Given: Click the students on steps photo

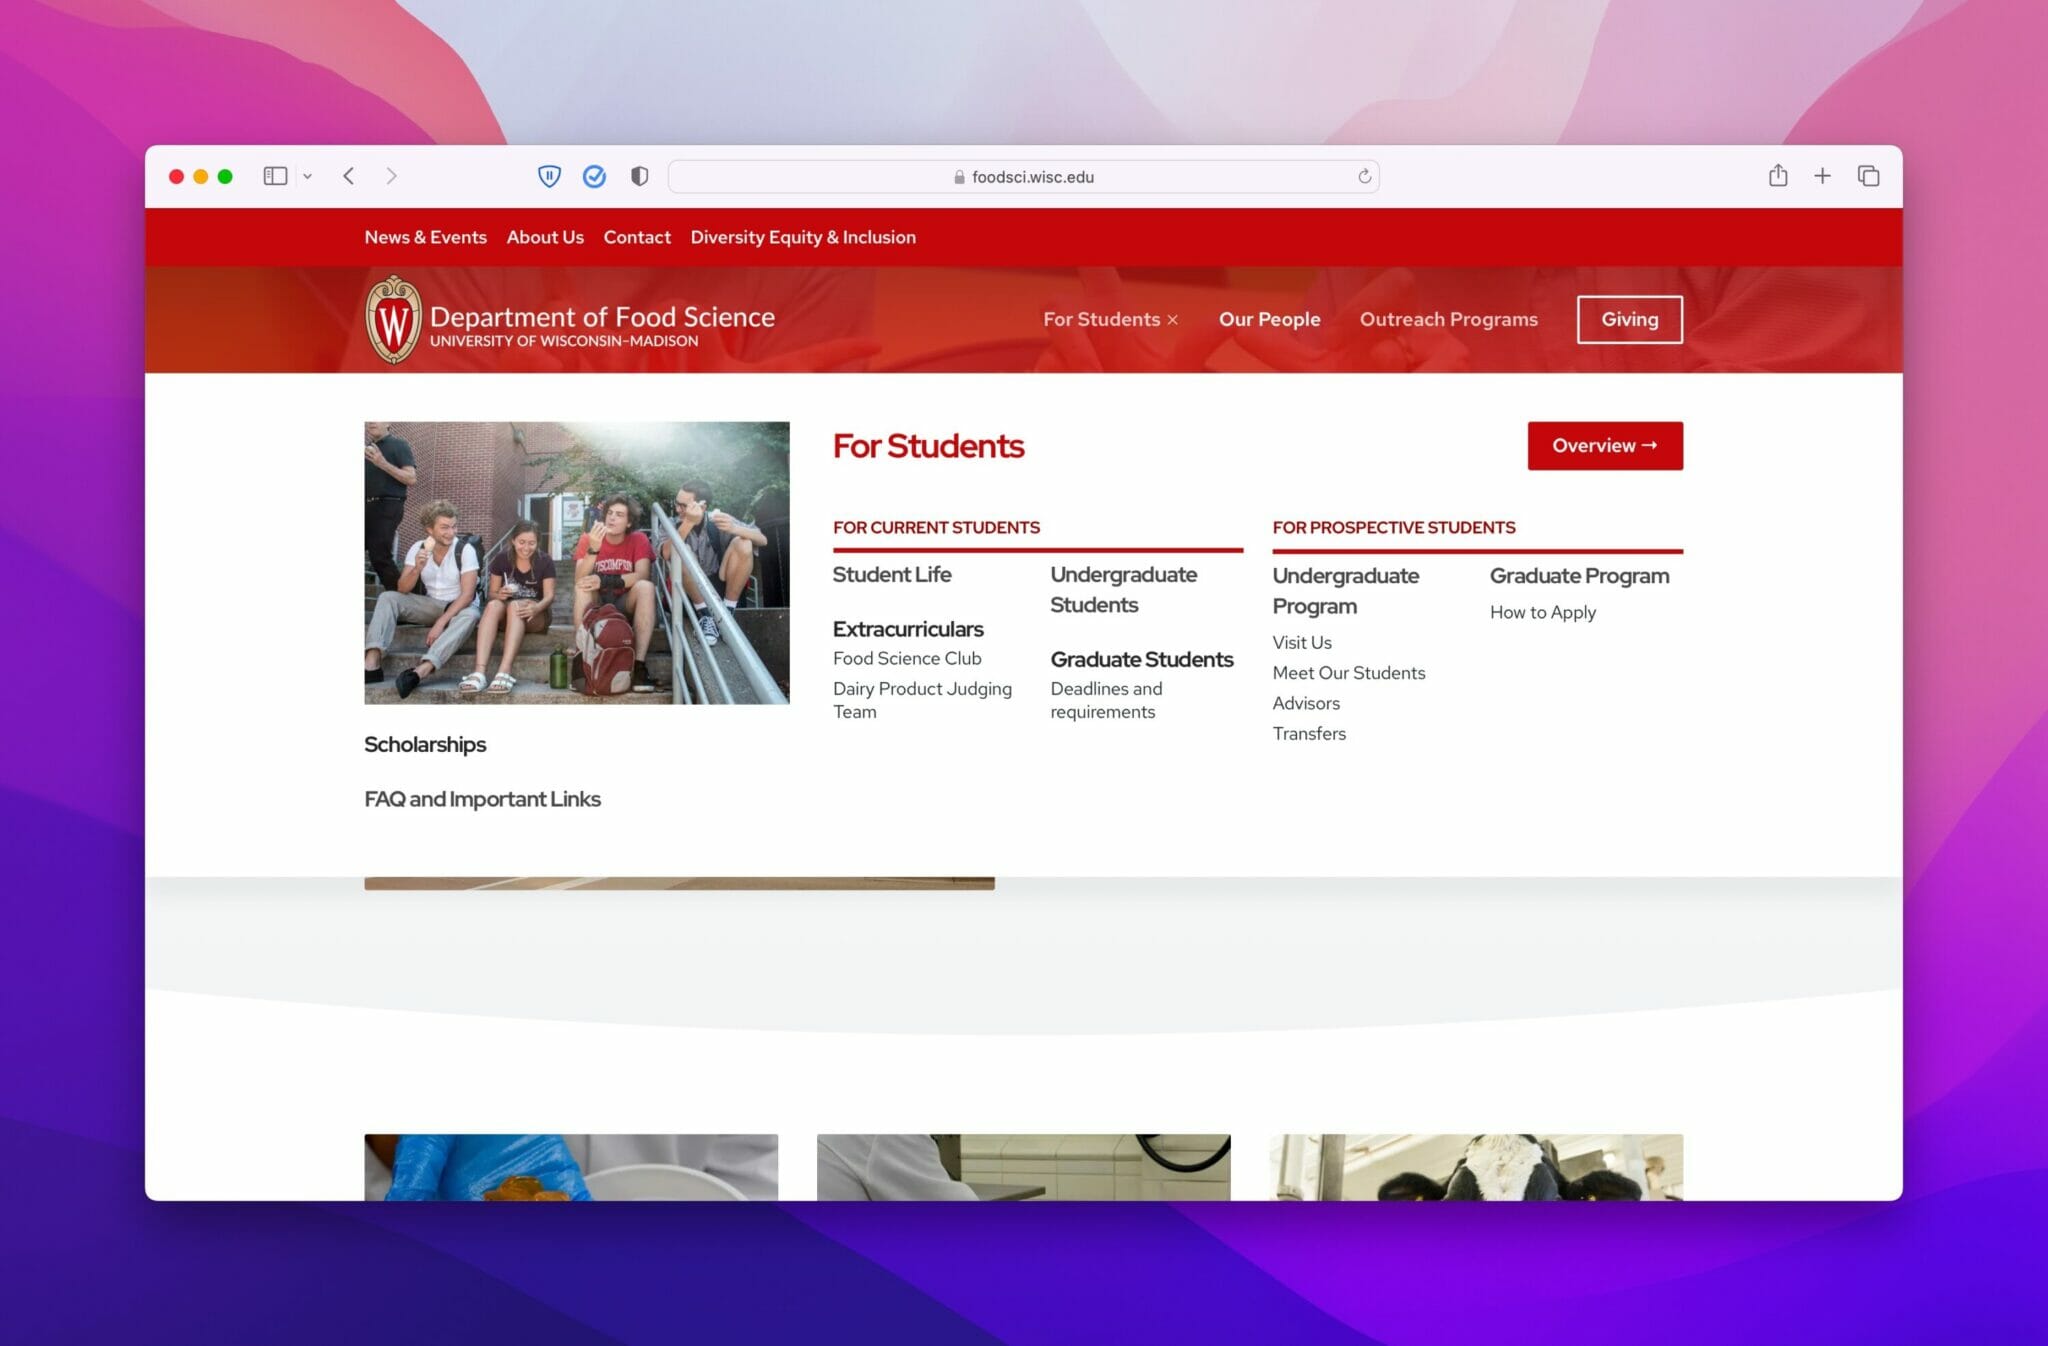Looking at the screenshot, I should [577, 563].
